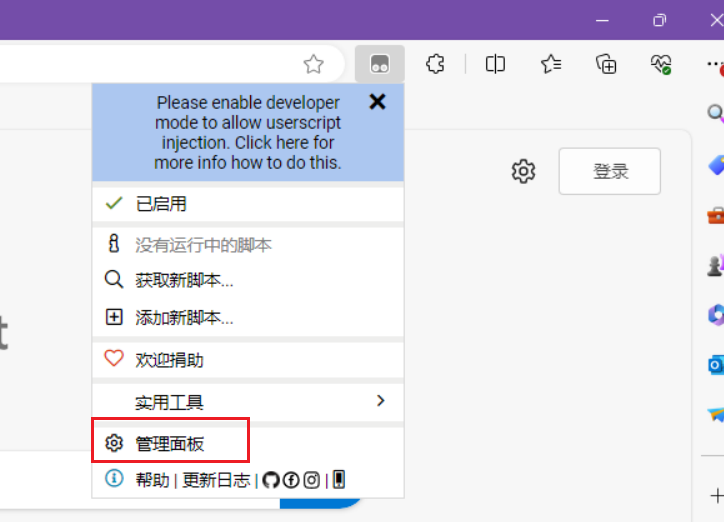Image resolution: width=724 pixels, height=522 pixels.
Task: Click the Tampermonkey extension toolbar icon
Action: [x=380, y=64]
